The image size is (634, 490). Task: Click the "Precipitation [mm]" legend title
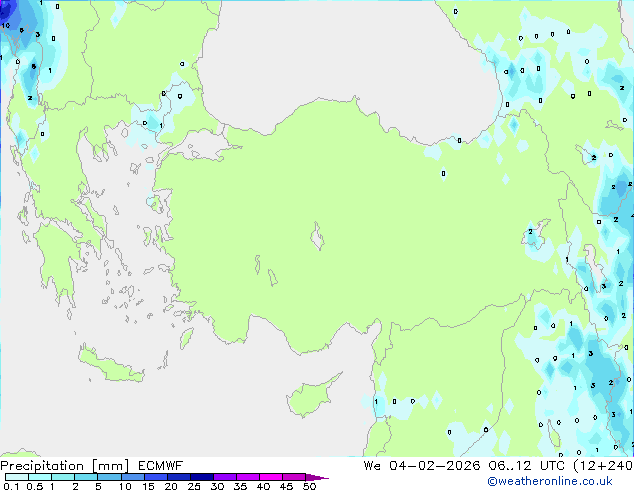(x=58, y=465)
